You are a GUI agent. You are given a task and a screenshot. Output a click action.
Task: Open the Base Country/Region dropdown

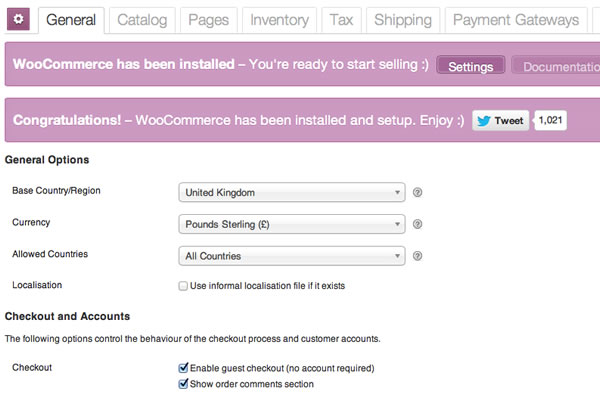point(292,193)
